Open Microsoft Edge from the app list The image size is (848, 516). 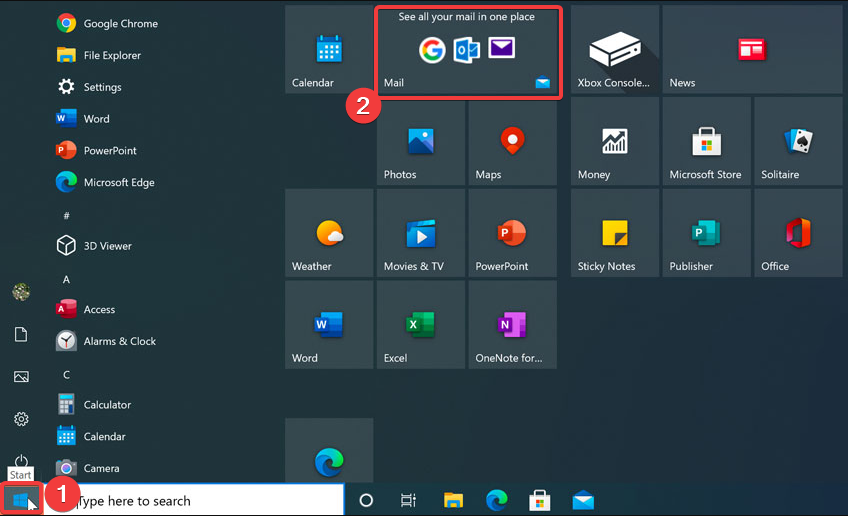click(105, 182)
